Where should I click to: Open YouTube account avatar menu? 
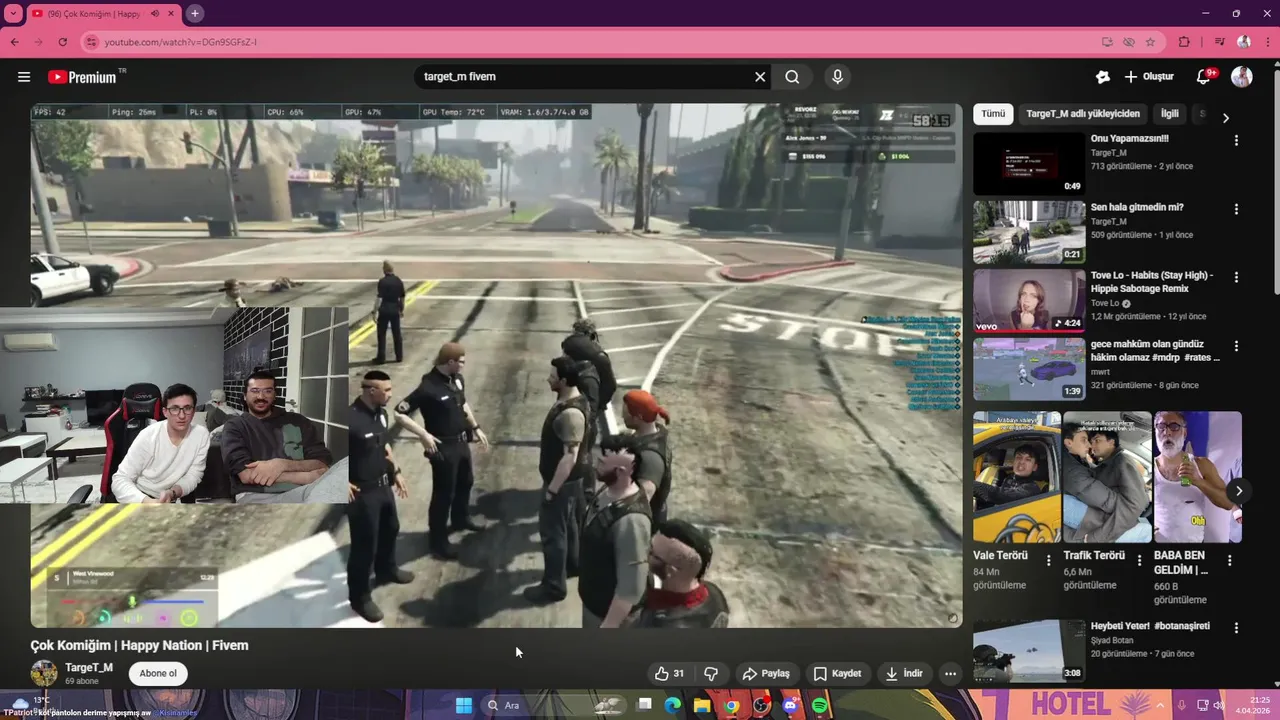(x=1242, y=77)
